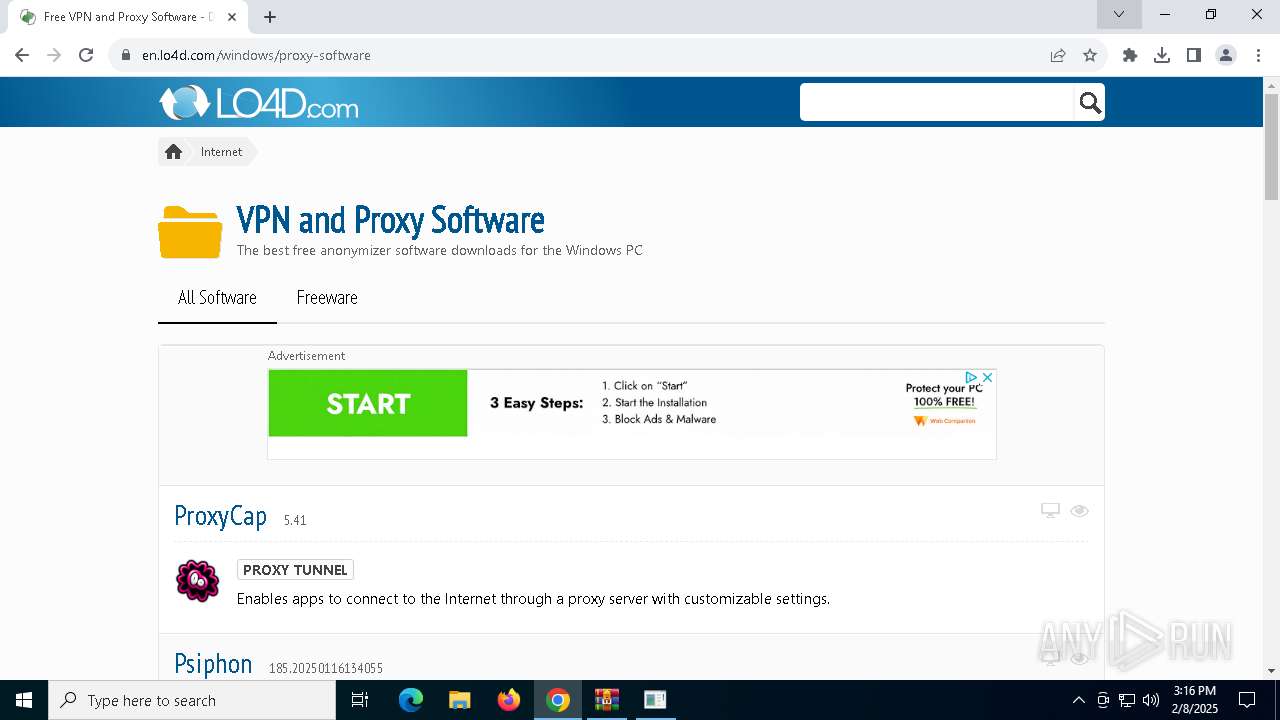Screen dimensions: 1280x720
Task: Click the AdChoices icon on the advertisement
Action: click(971, 377)
